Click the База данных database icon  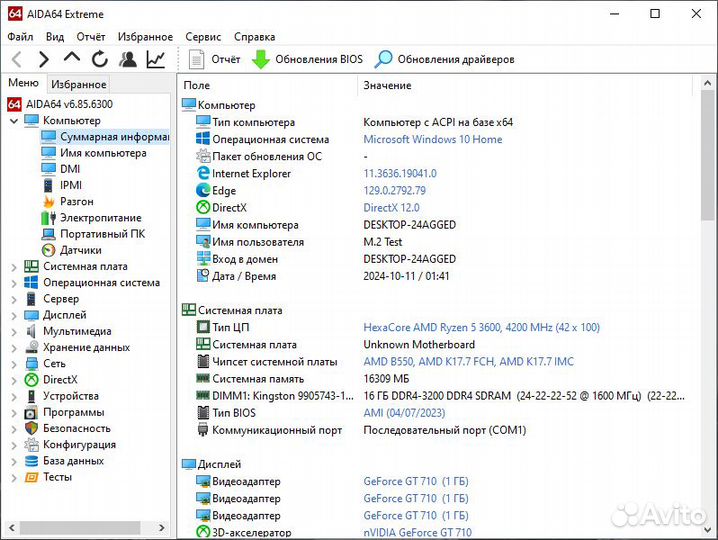pyautogui.click(x=31, y=461)
